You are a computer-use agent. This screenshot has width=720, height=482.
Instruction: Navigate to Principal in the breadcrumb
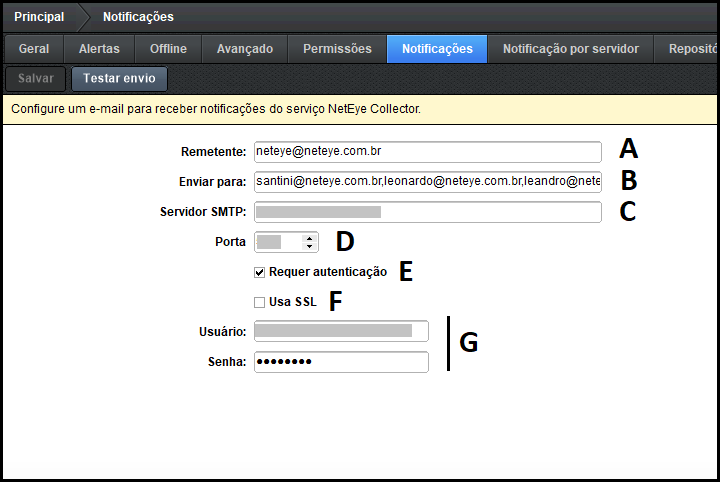click(x=40, y=17)
